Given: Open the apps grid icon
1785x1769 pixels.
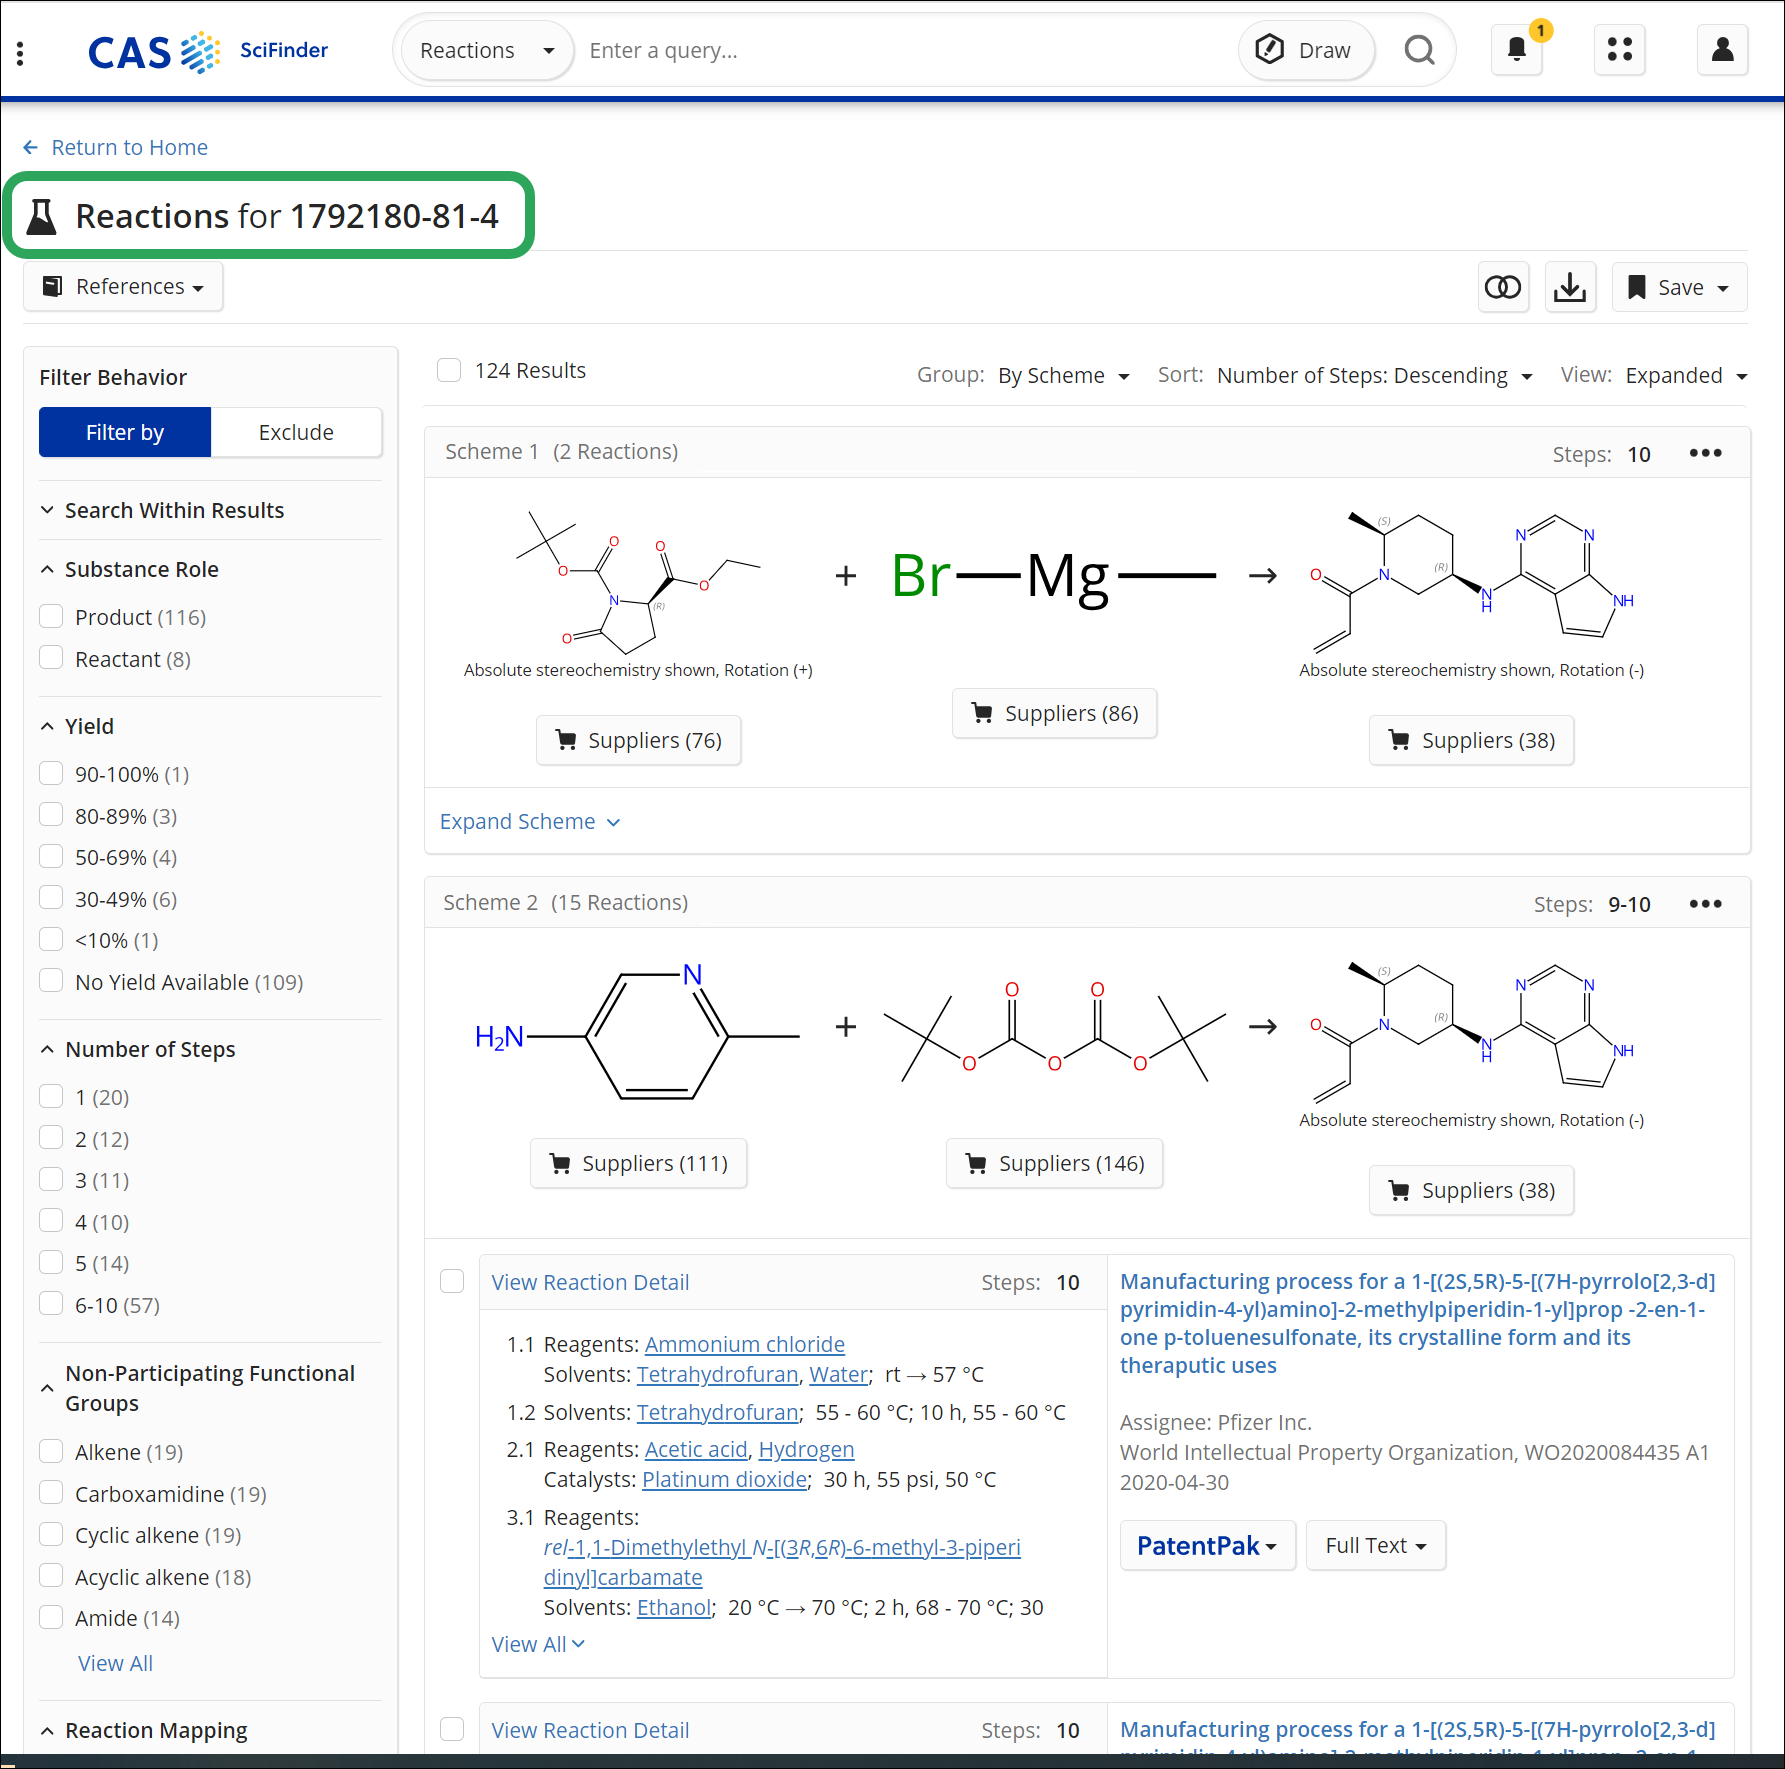Looking at the screenshot, I should coord(1619,50).
